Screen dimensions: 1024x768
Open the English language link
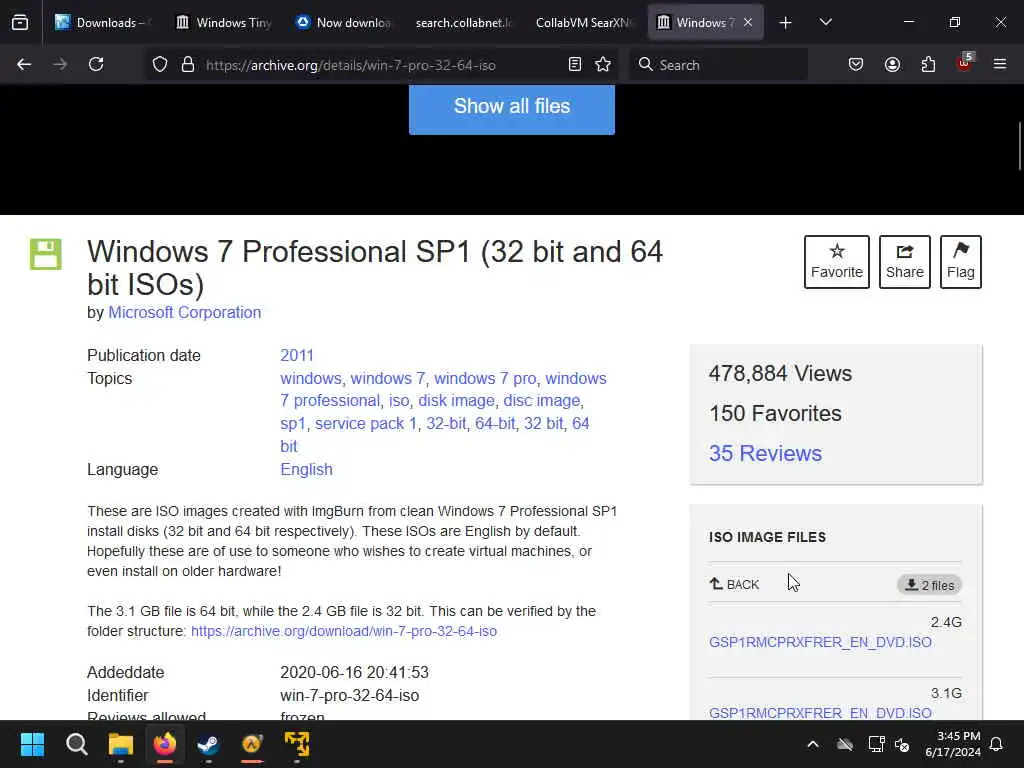click(x=306, y=470)
